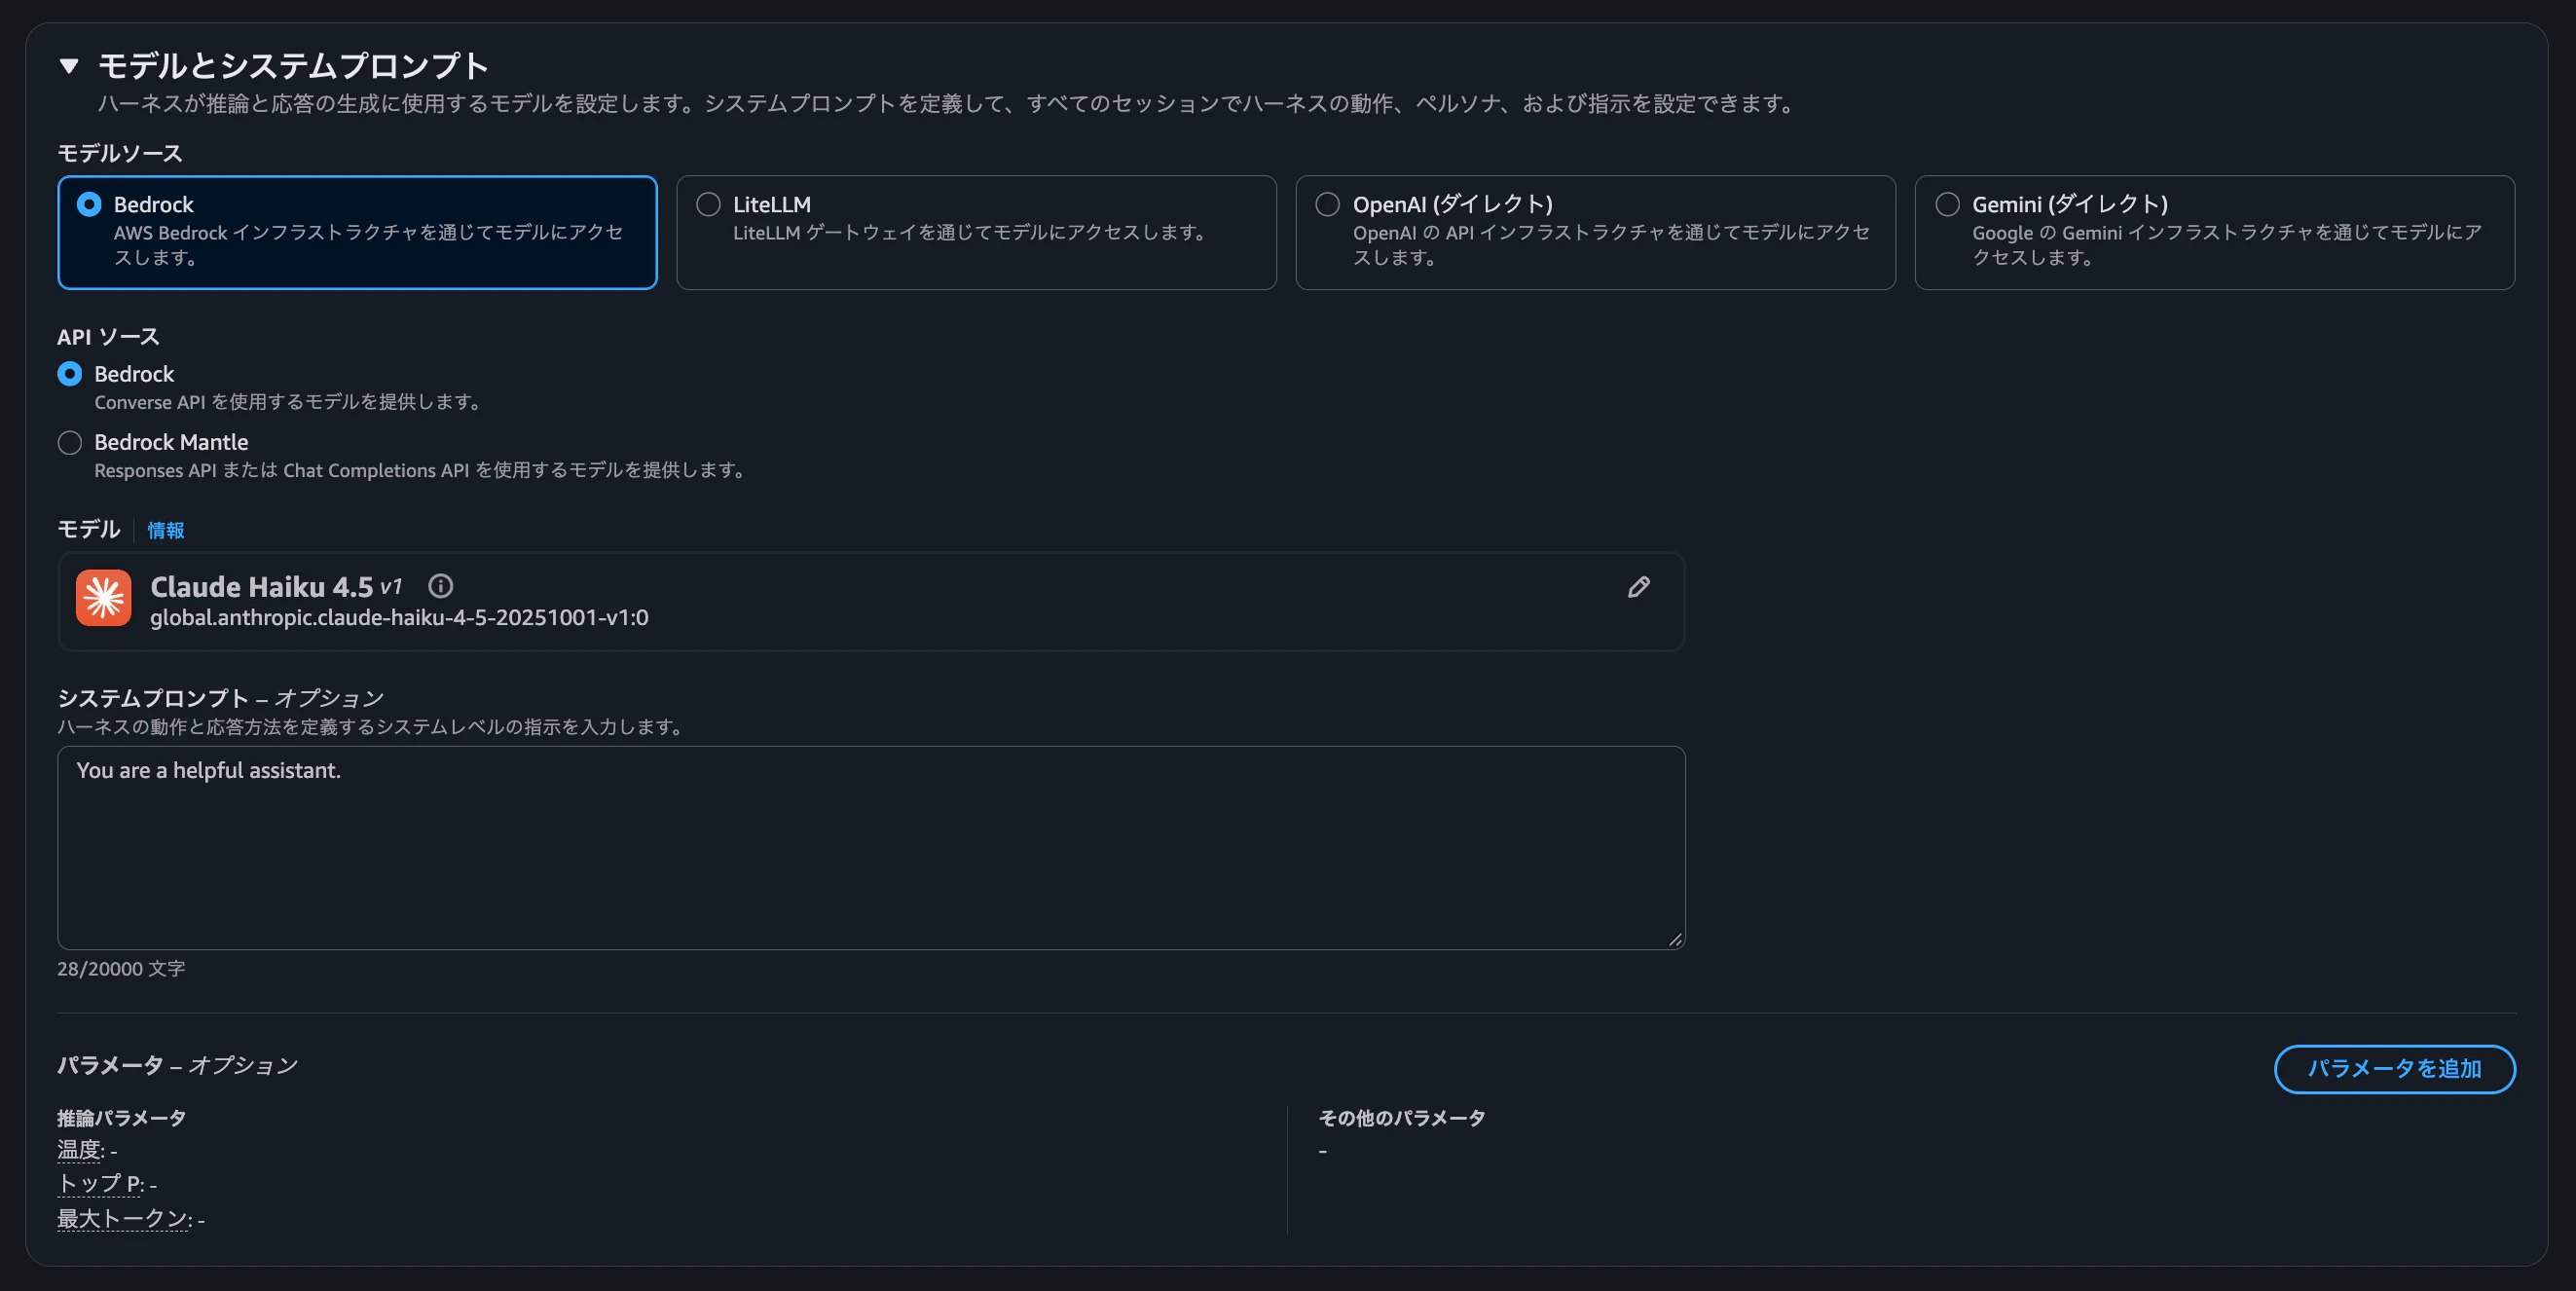The height and width of the screenshot is (1291, 2576).
Task: Click the パラメータを追加 button
Action: 2394,1069
